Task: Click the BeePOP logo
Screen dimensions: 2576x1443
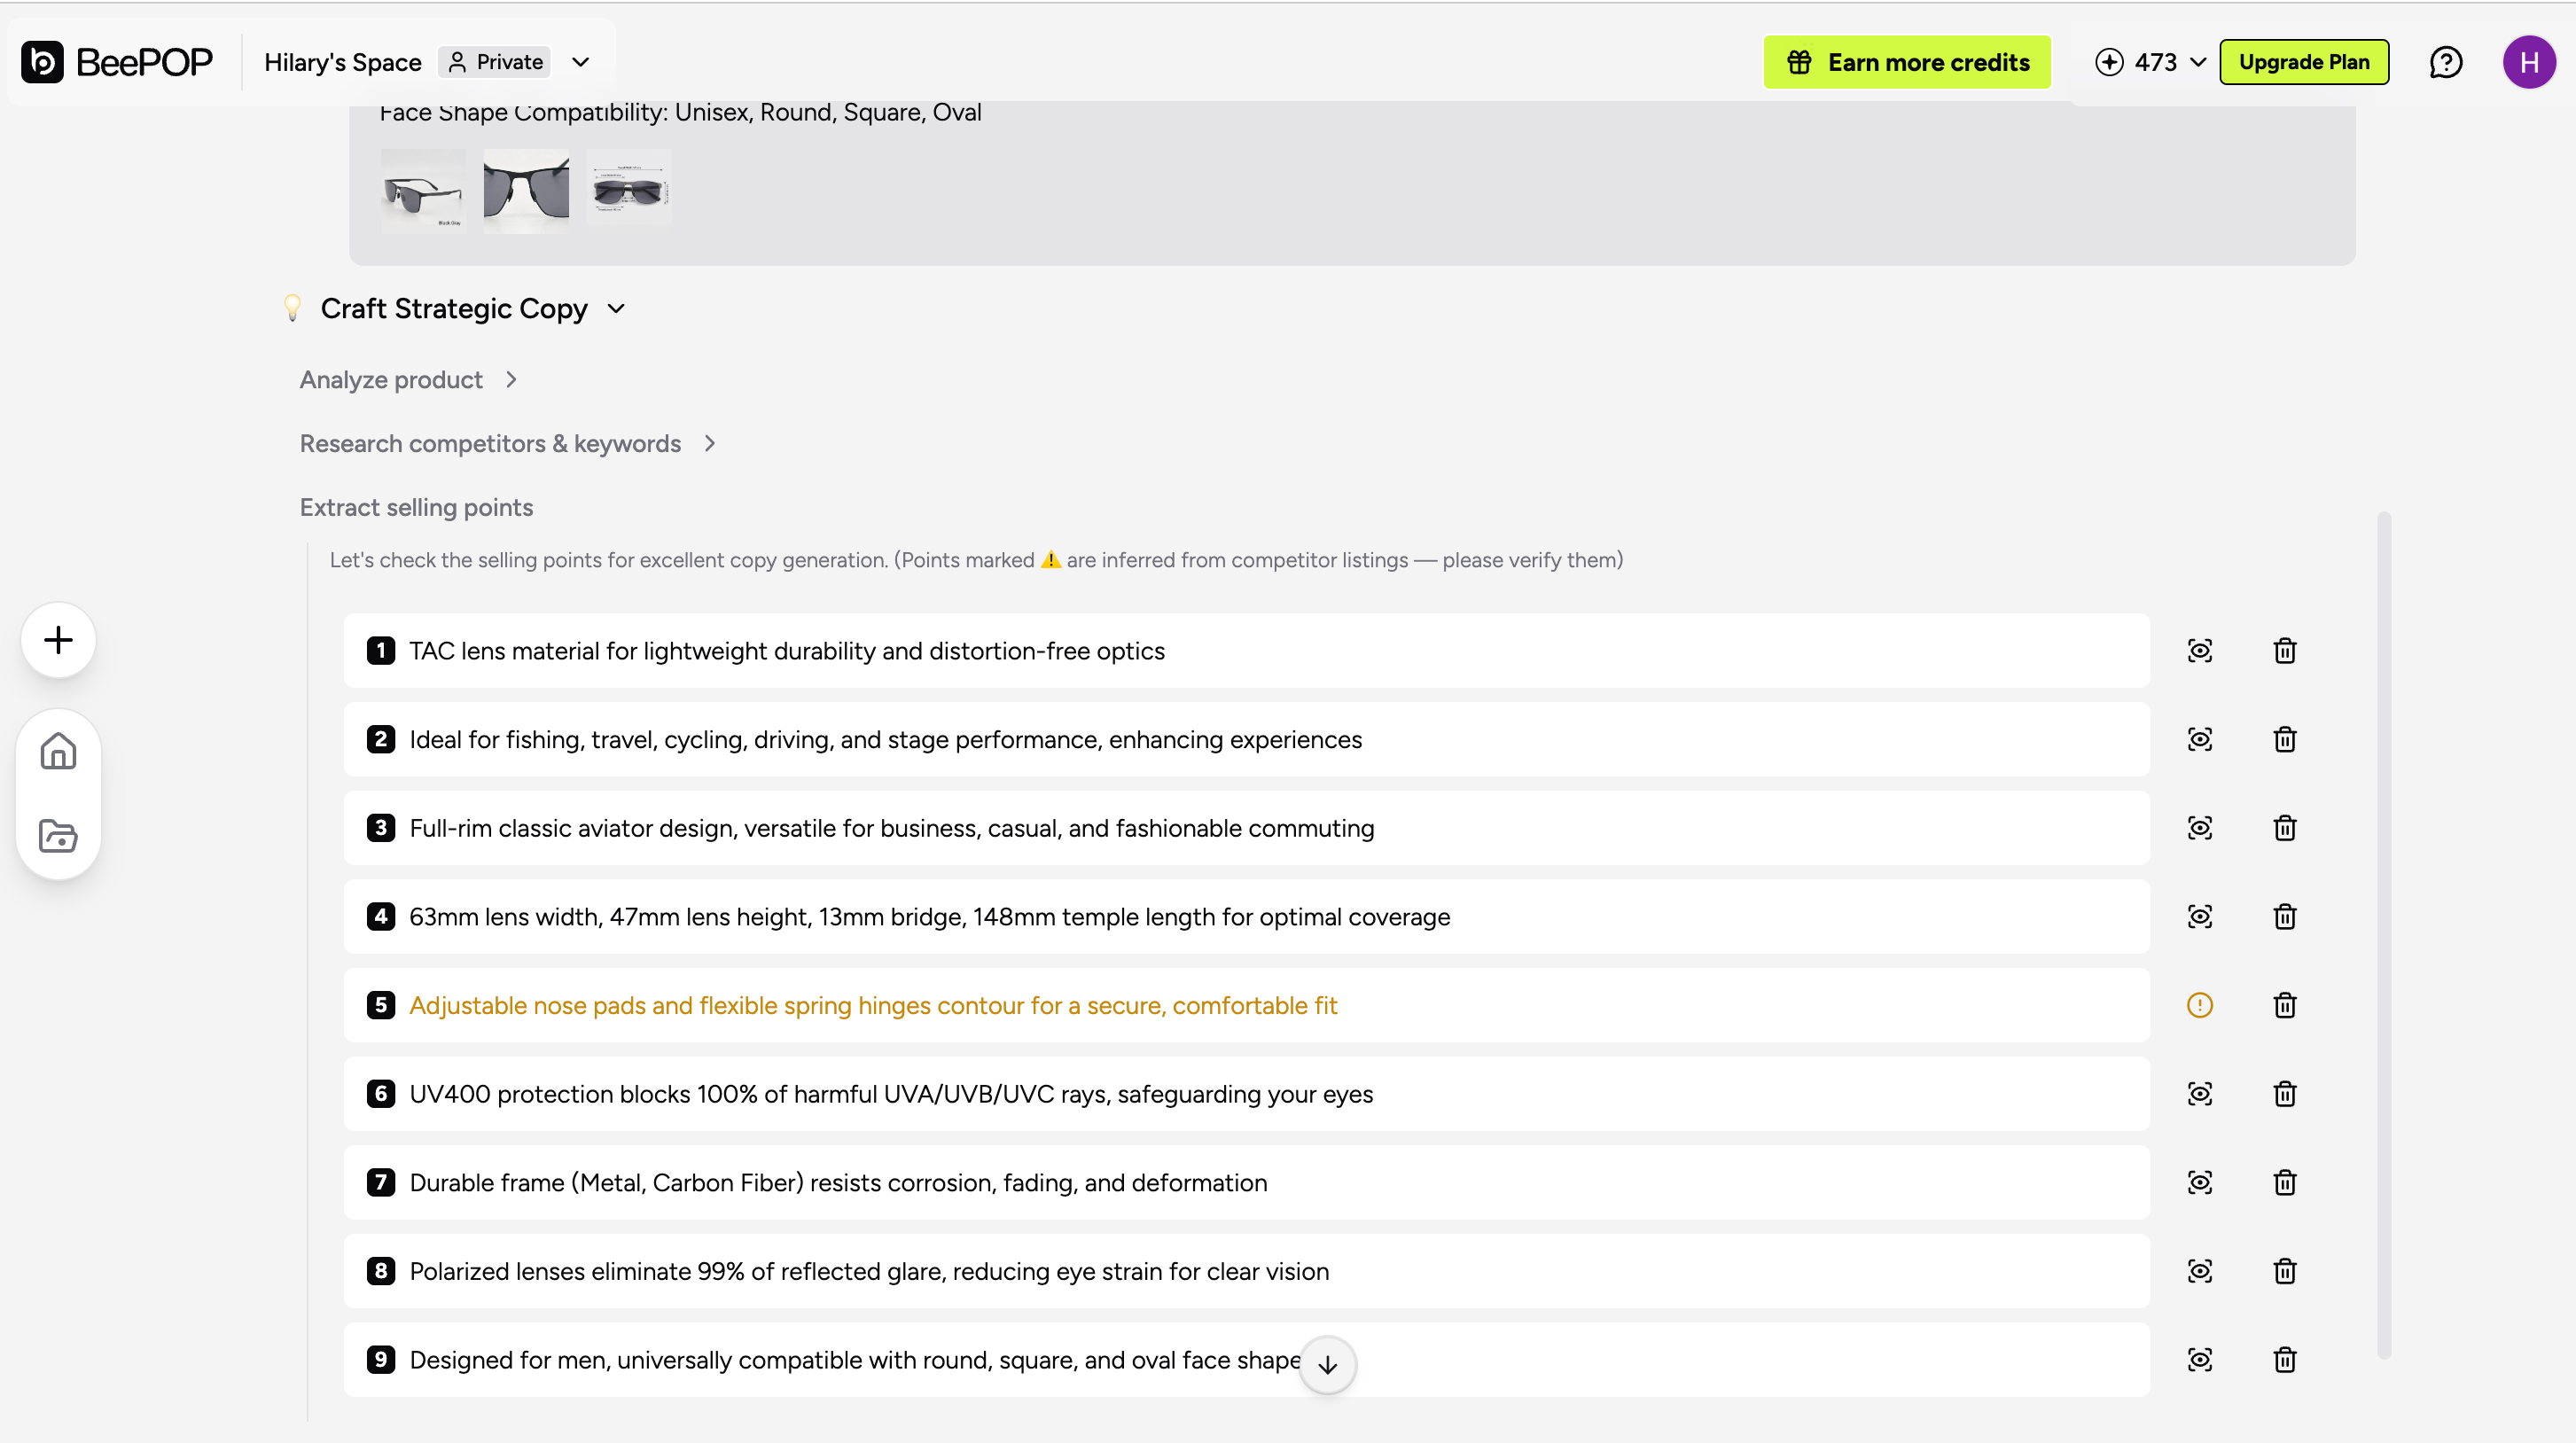Action: click(x=117, y=62)
